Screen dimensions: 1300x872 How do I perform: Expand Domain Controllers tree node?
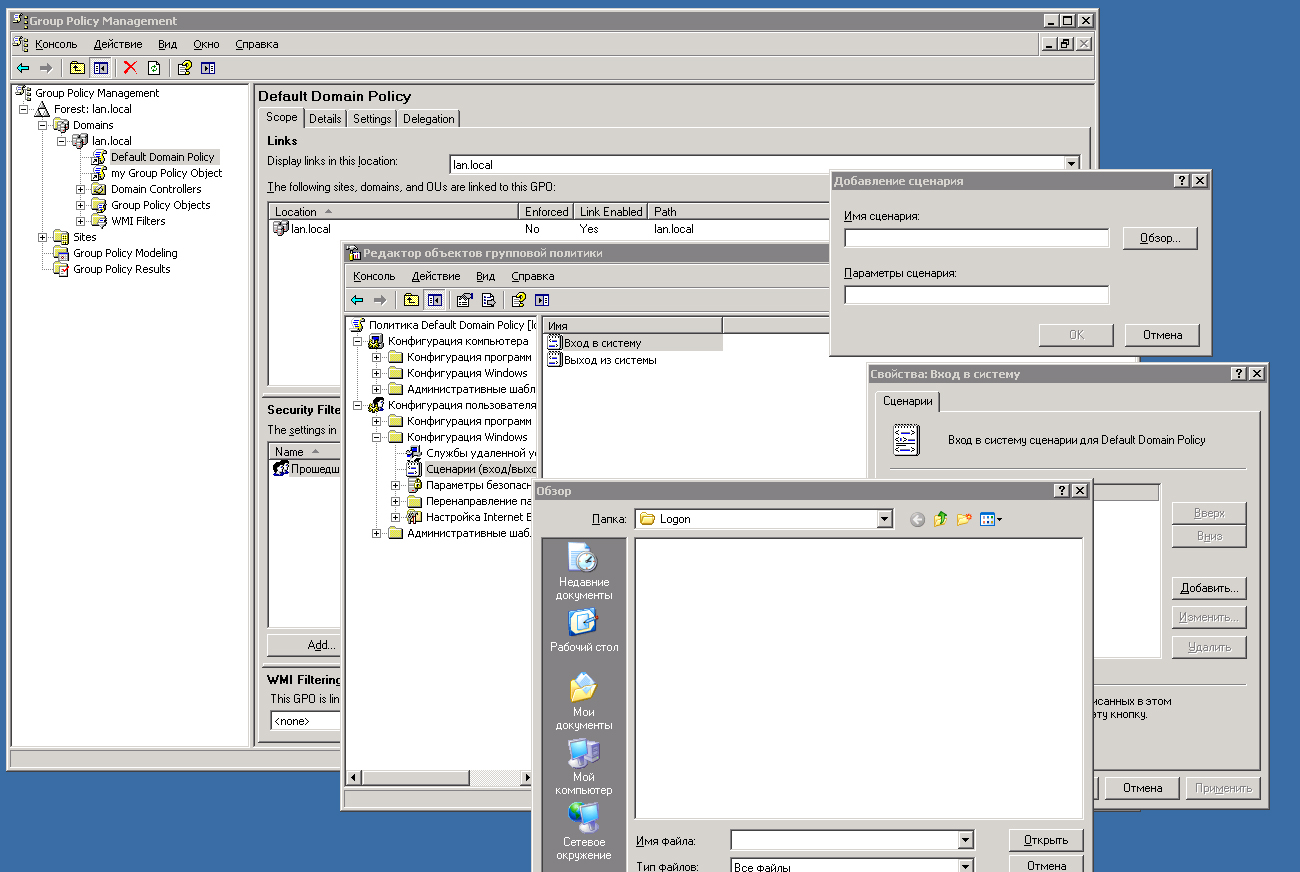(x=80, y=189)
